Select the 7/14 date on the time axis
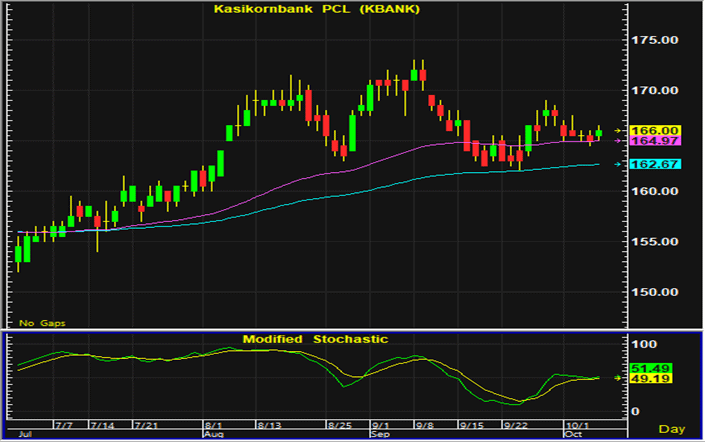The height and width of the screenshot is (442, 705). (x=102, y=424)
